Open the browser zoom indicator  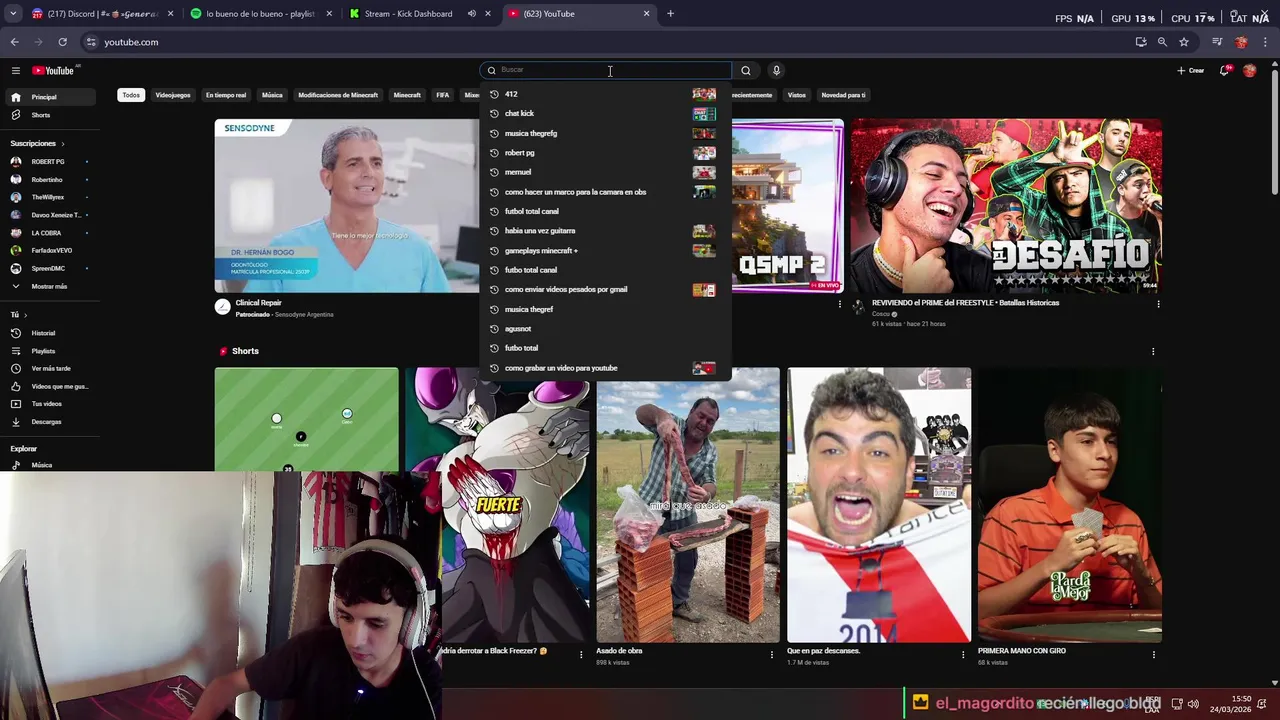tap(1162, 42)
